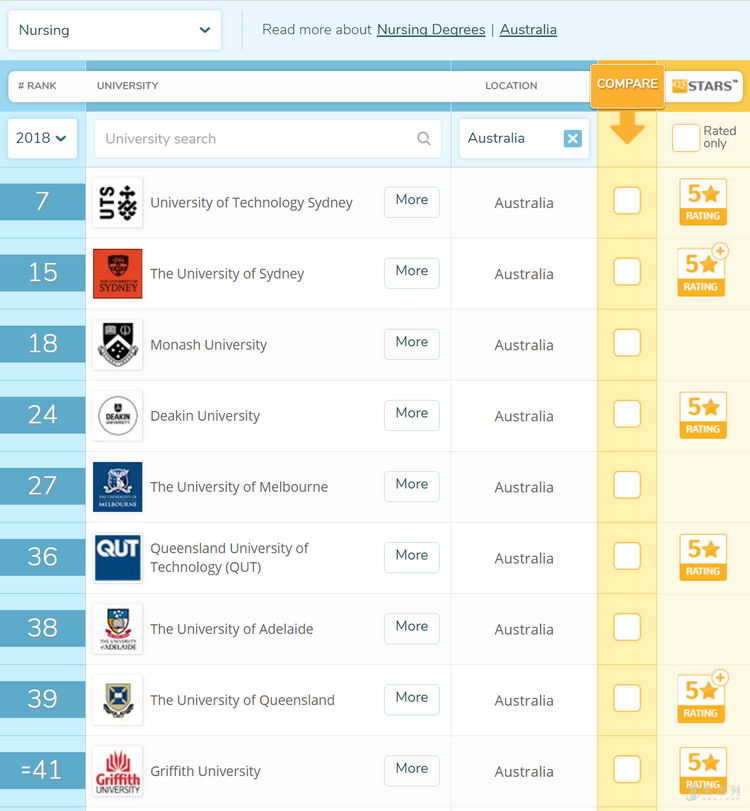This screenshot has width=750, height=811.
Task: Click the Monash University crest logo
Action: (x=118, y=344)
